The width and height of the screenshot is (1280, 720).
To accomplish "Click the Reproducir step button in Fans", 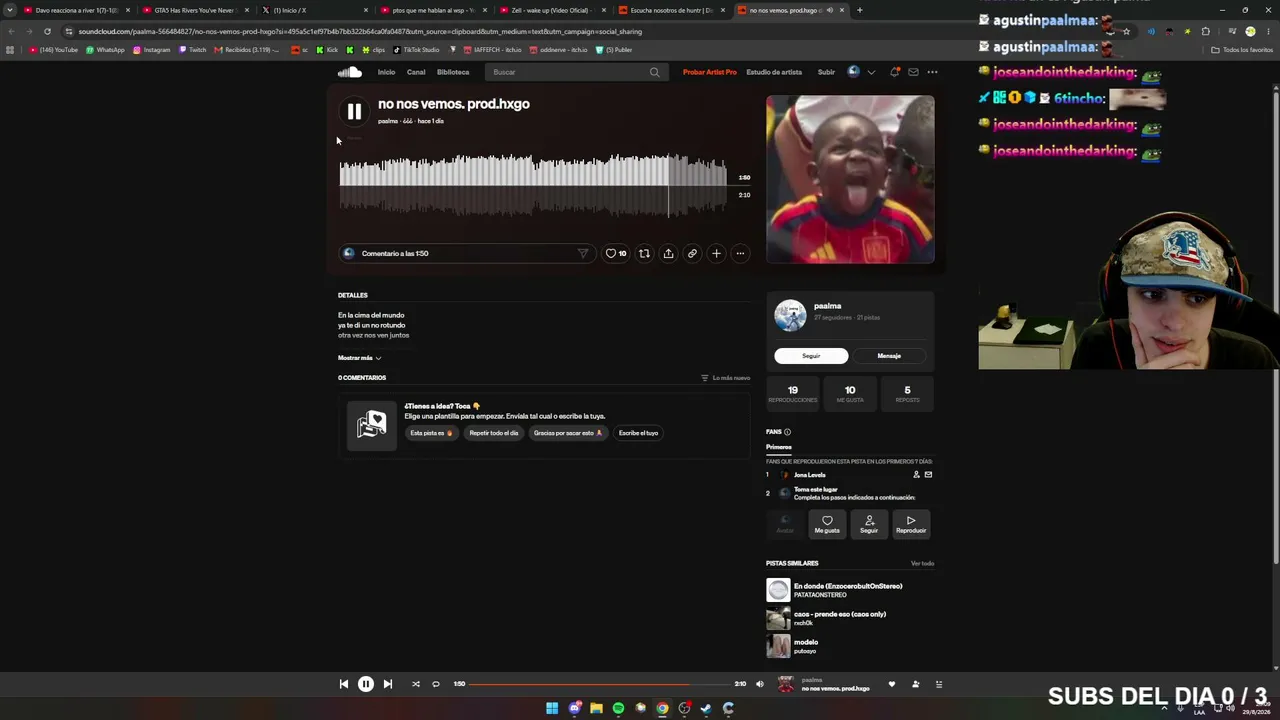I will coord(911,524).
